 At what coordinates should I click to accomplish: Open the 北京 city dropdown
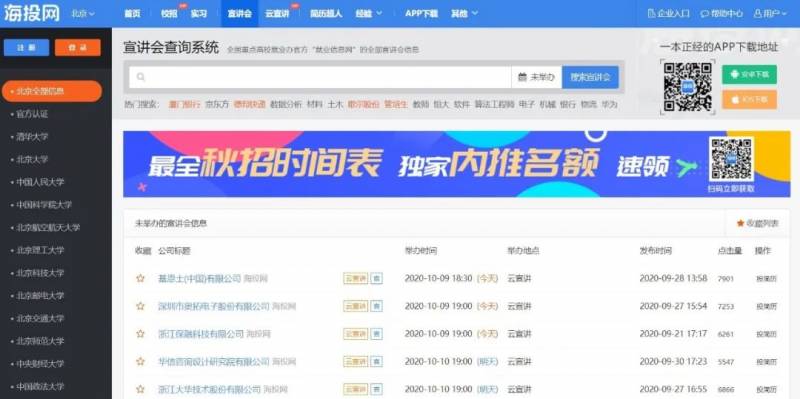83,14
